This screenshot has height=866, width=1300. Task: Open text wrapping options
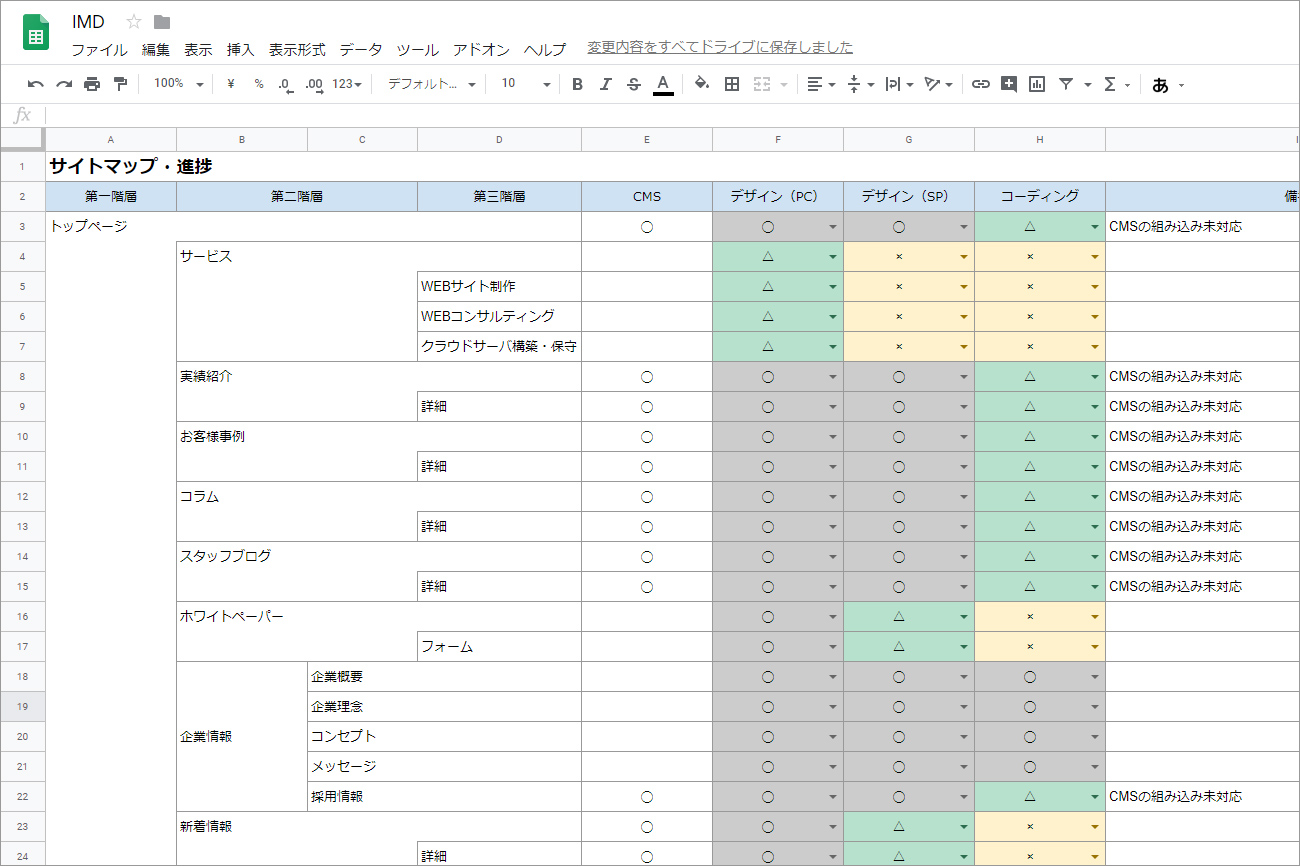pos(900,84)
